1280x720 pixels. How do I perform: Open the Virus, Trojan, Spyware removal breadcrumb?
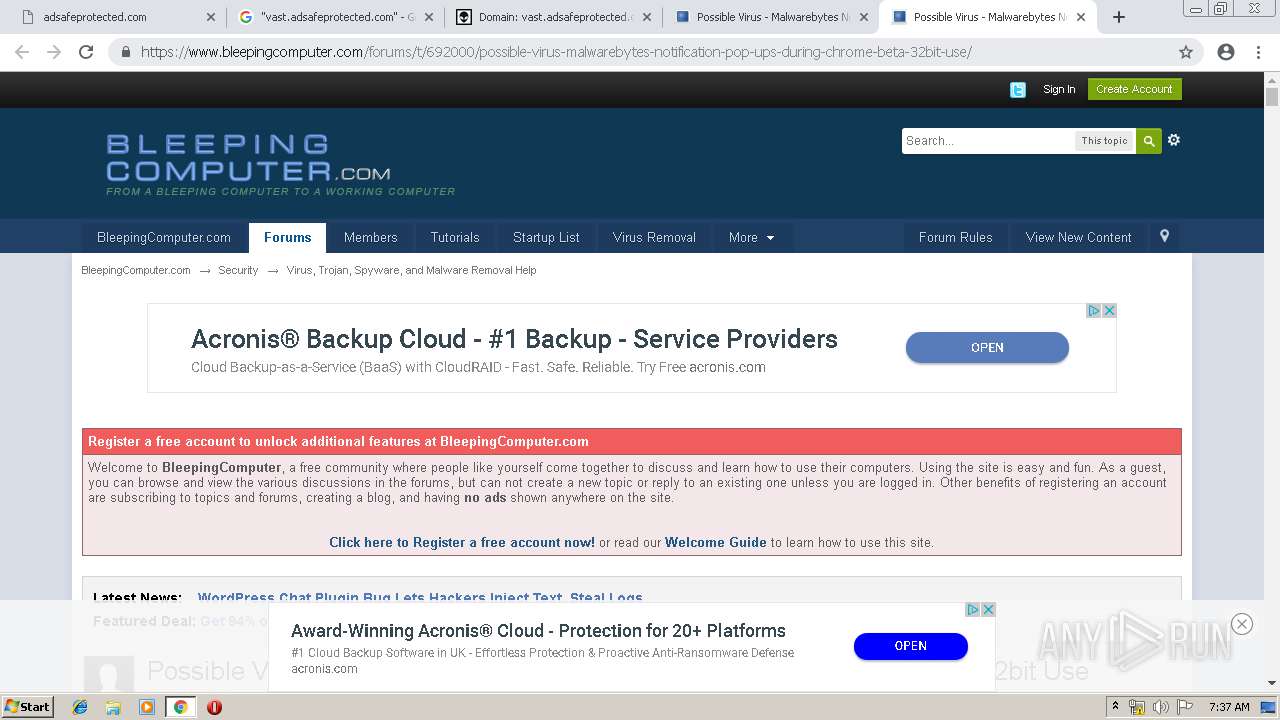pos(411,270)
